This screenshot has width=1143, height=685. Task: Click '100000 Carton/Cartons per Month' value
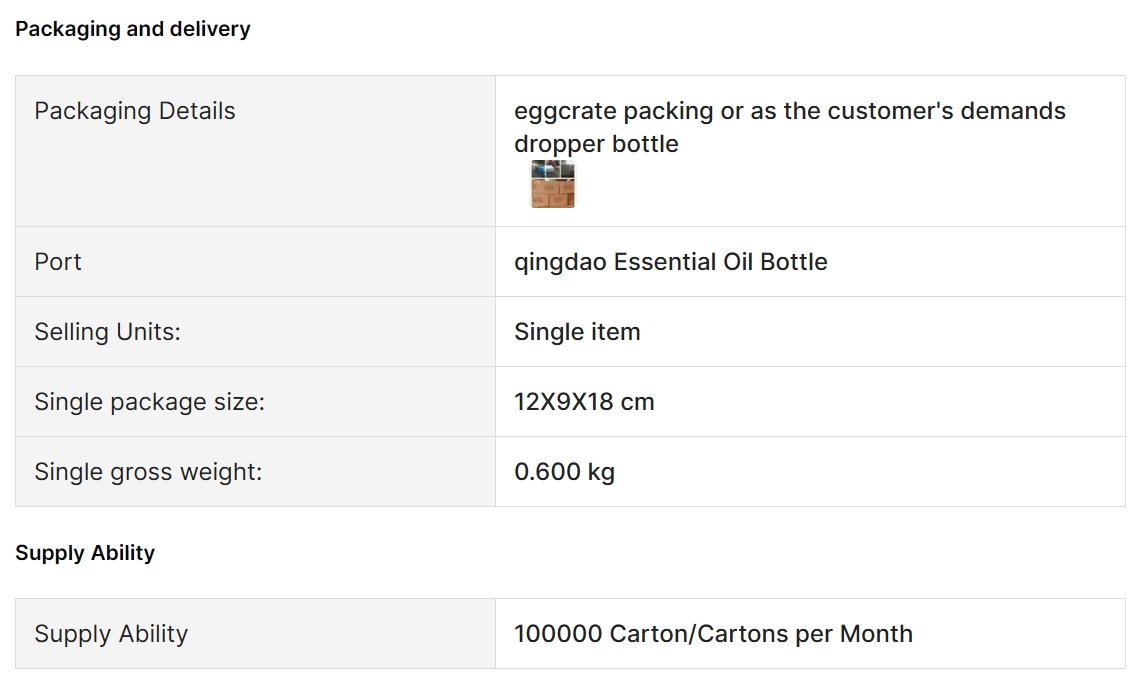pos(713,634)
